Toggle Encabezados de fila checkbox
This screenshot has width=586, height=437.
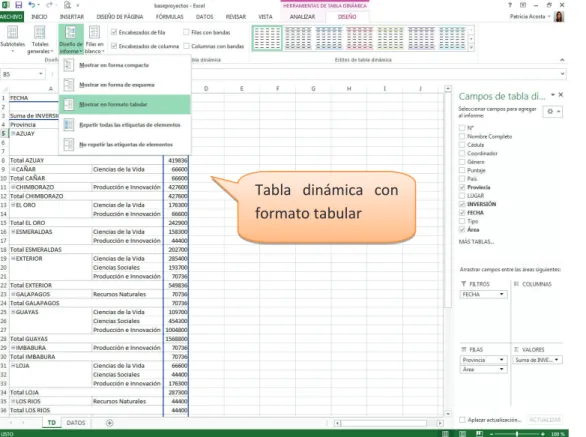[114, 32]
